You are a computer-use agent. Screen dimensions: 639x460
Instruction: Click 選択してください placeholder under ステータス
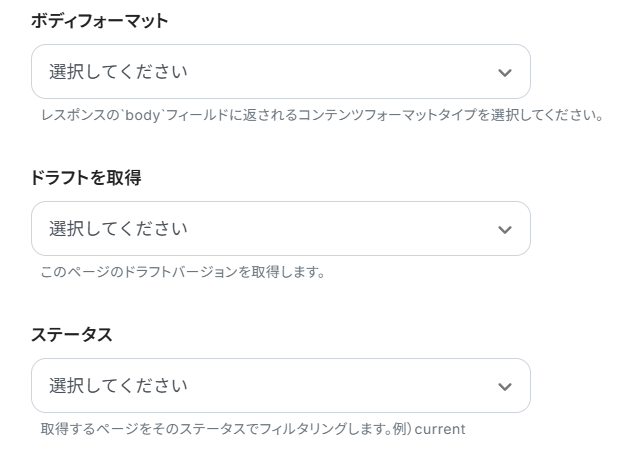tap(118, 386)
